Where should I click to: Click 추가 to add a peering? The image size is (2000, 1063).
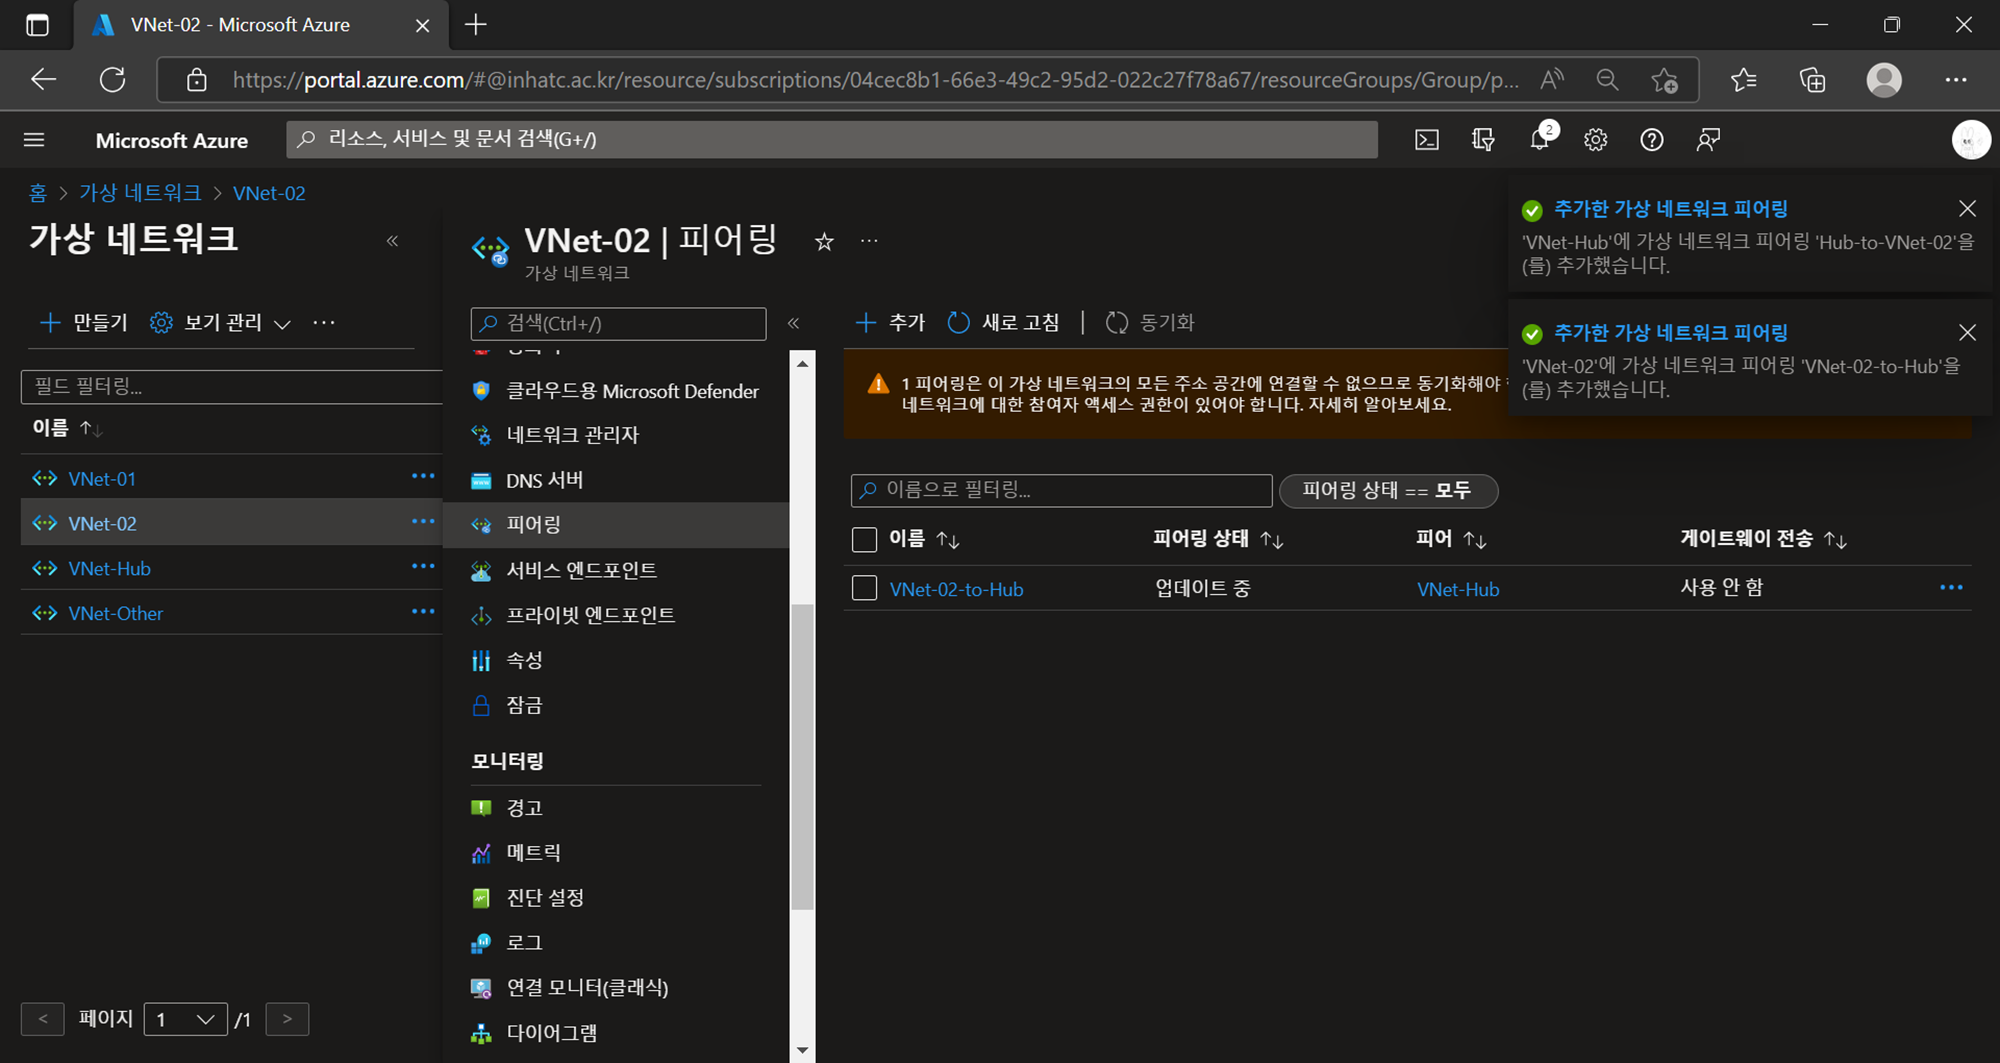point(890,323)
